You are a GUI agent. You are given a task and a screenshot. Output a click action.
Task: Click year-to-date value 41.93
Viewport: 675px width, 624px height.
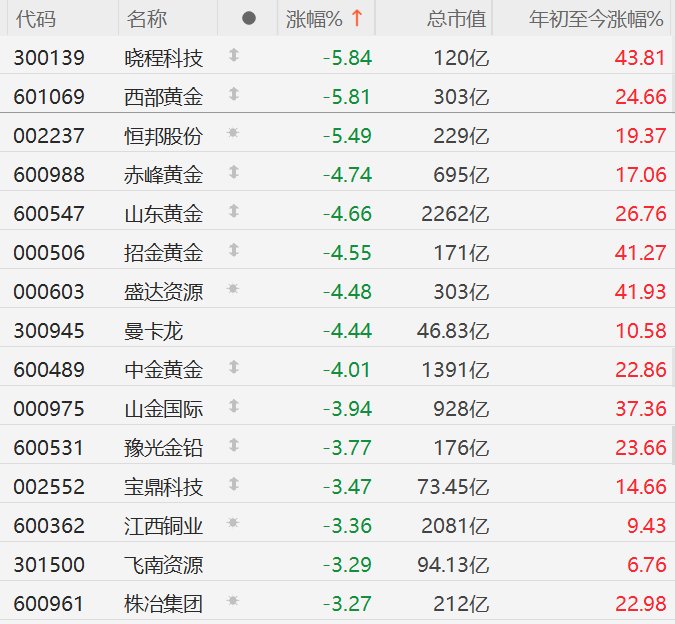[x=640, y=292]
